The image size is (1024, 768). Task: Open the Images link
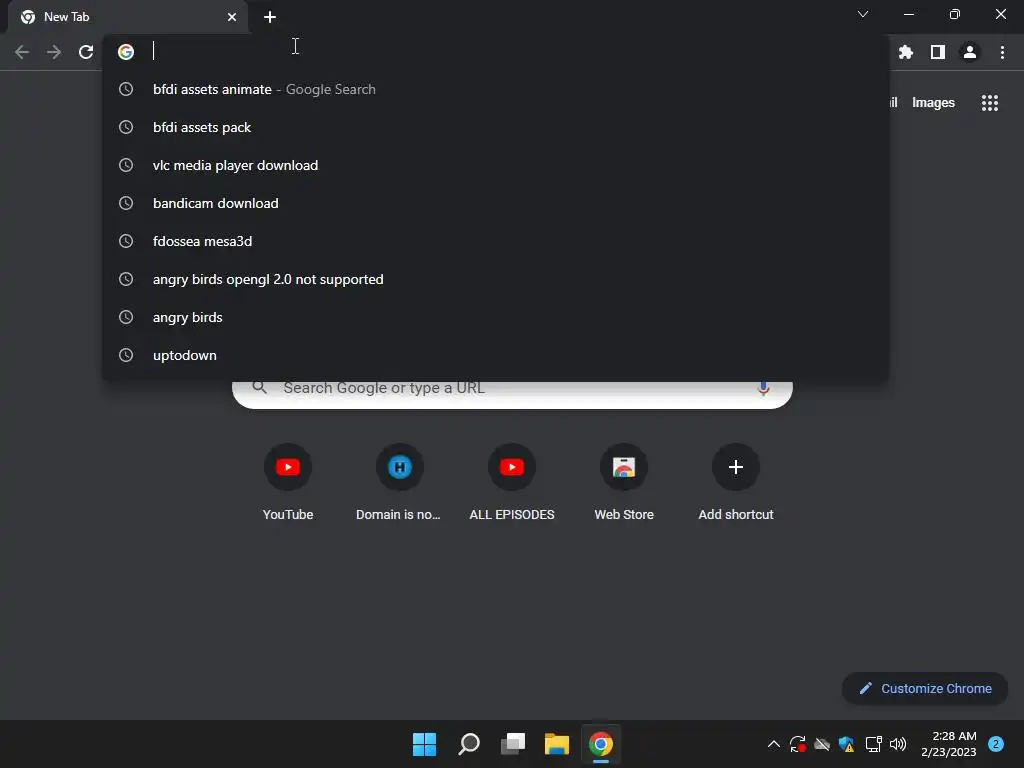click(x=933, y=103)
